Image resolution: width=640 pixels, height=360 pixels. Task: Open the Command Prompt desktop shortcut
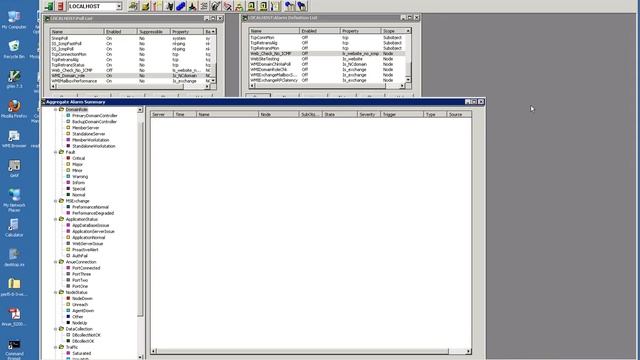[x=14, y=349]
